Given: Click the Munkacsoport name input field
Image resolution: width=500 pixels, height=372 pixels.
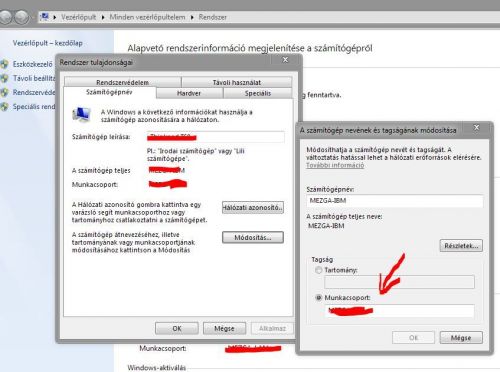Looking at the screenshot, I should point(399,311).
